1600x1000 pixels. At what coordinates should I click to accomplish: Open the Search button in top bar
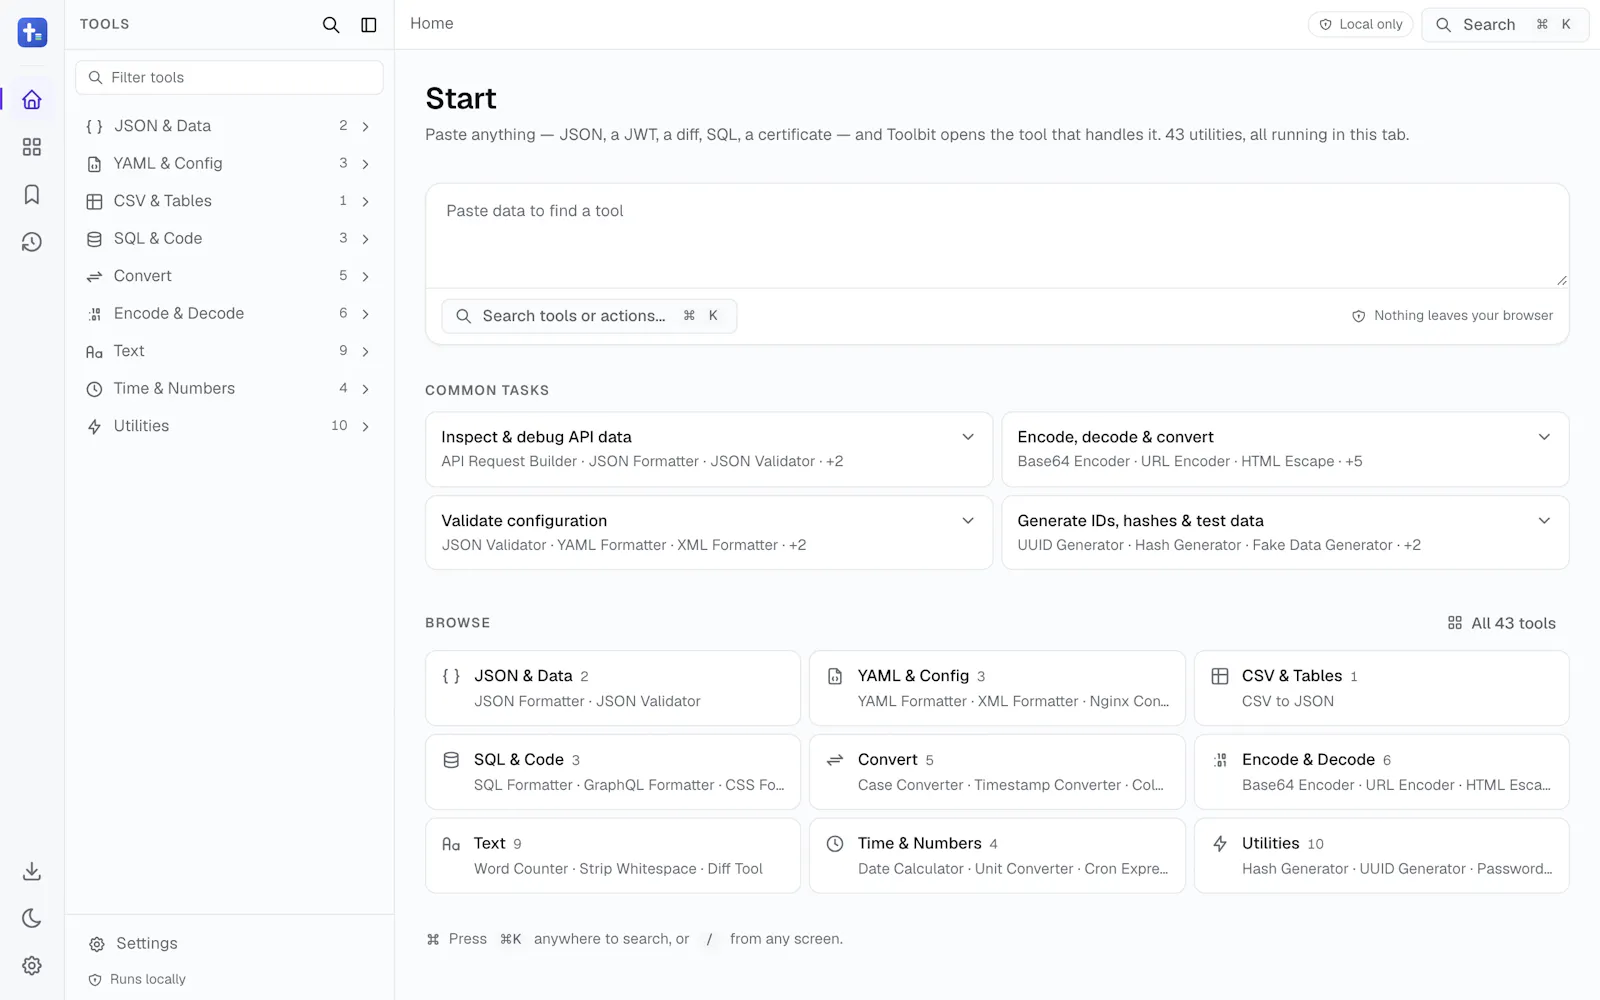click(1505, 24)
